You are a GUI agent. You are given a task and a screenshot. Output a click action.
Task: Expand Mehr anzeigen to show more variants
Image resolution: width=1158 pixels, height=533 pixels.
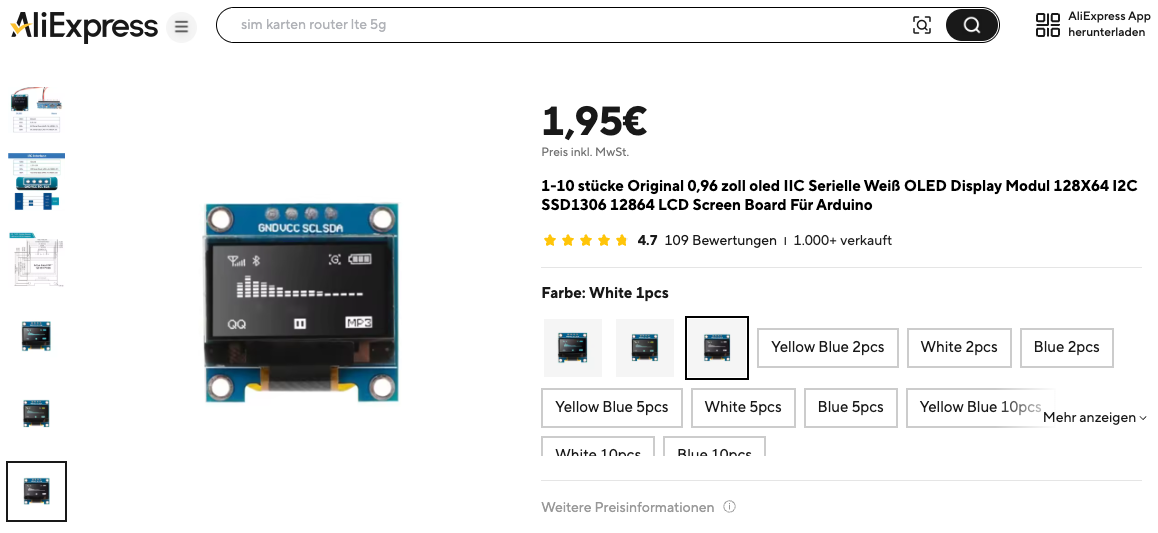(1095, 417)
